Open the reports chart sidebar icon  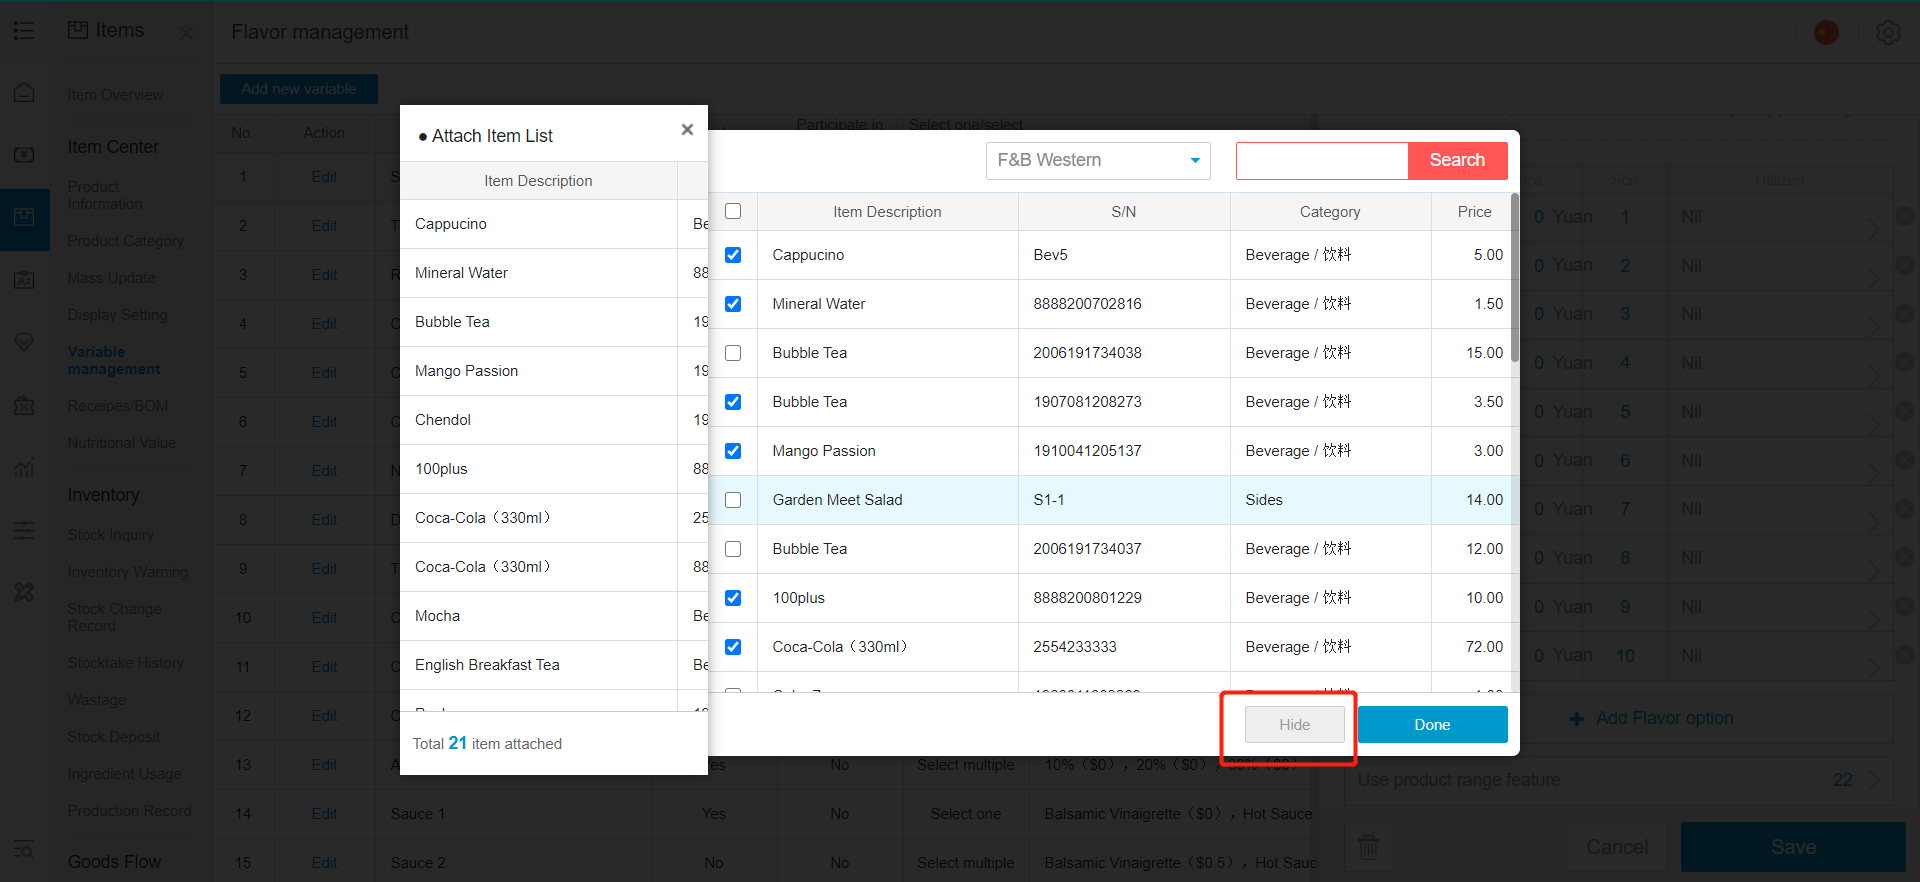click(x=24, y=467)
